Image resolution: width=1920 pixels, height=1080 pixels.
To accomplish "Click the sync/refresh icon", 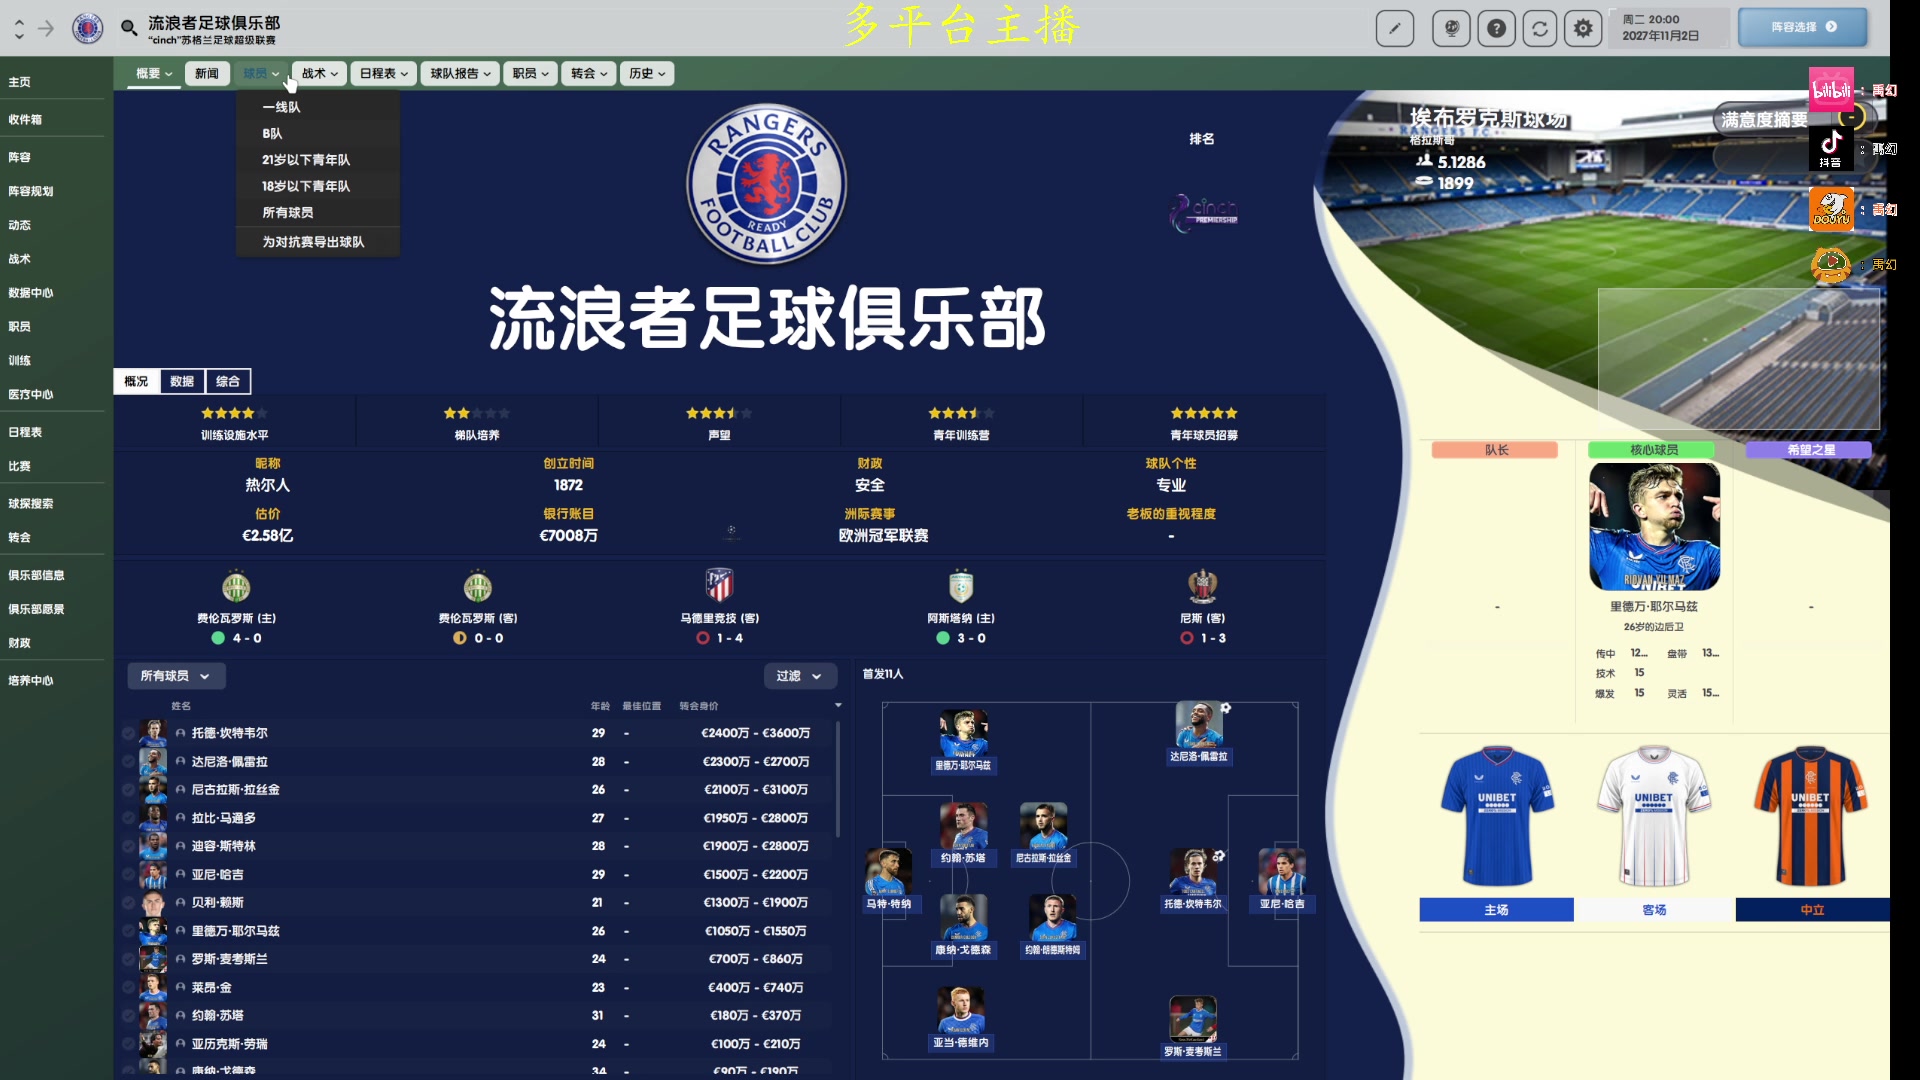I will tap(1540, 28).
